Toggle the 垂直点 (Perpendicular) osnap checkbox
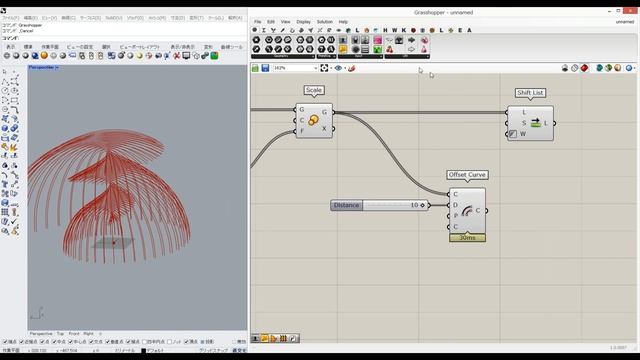640x360 pixels. [108, 342]
